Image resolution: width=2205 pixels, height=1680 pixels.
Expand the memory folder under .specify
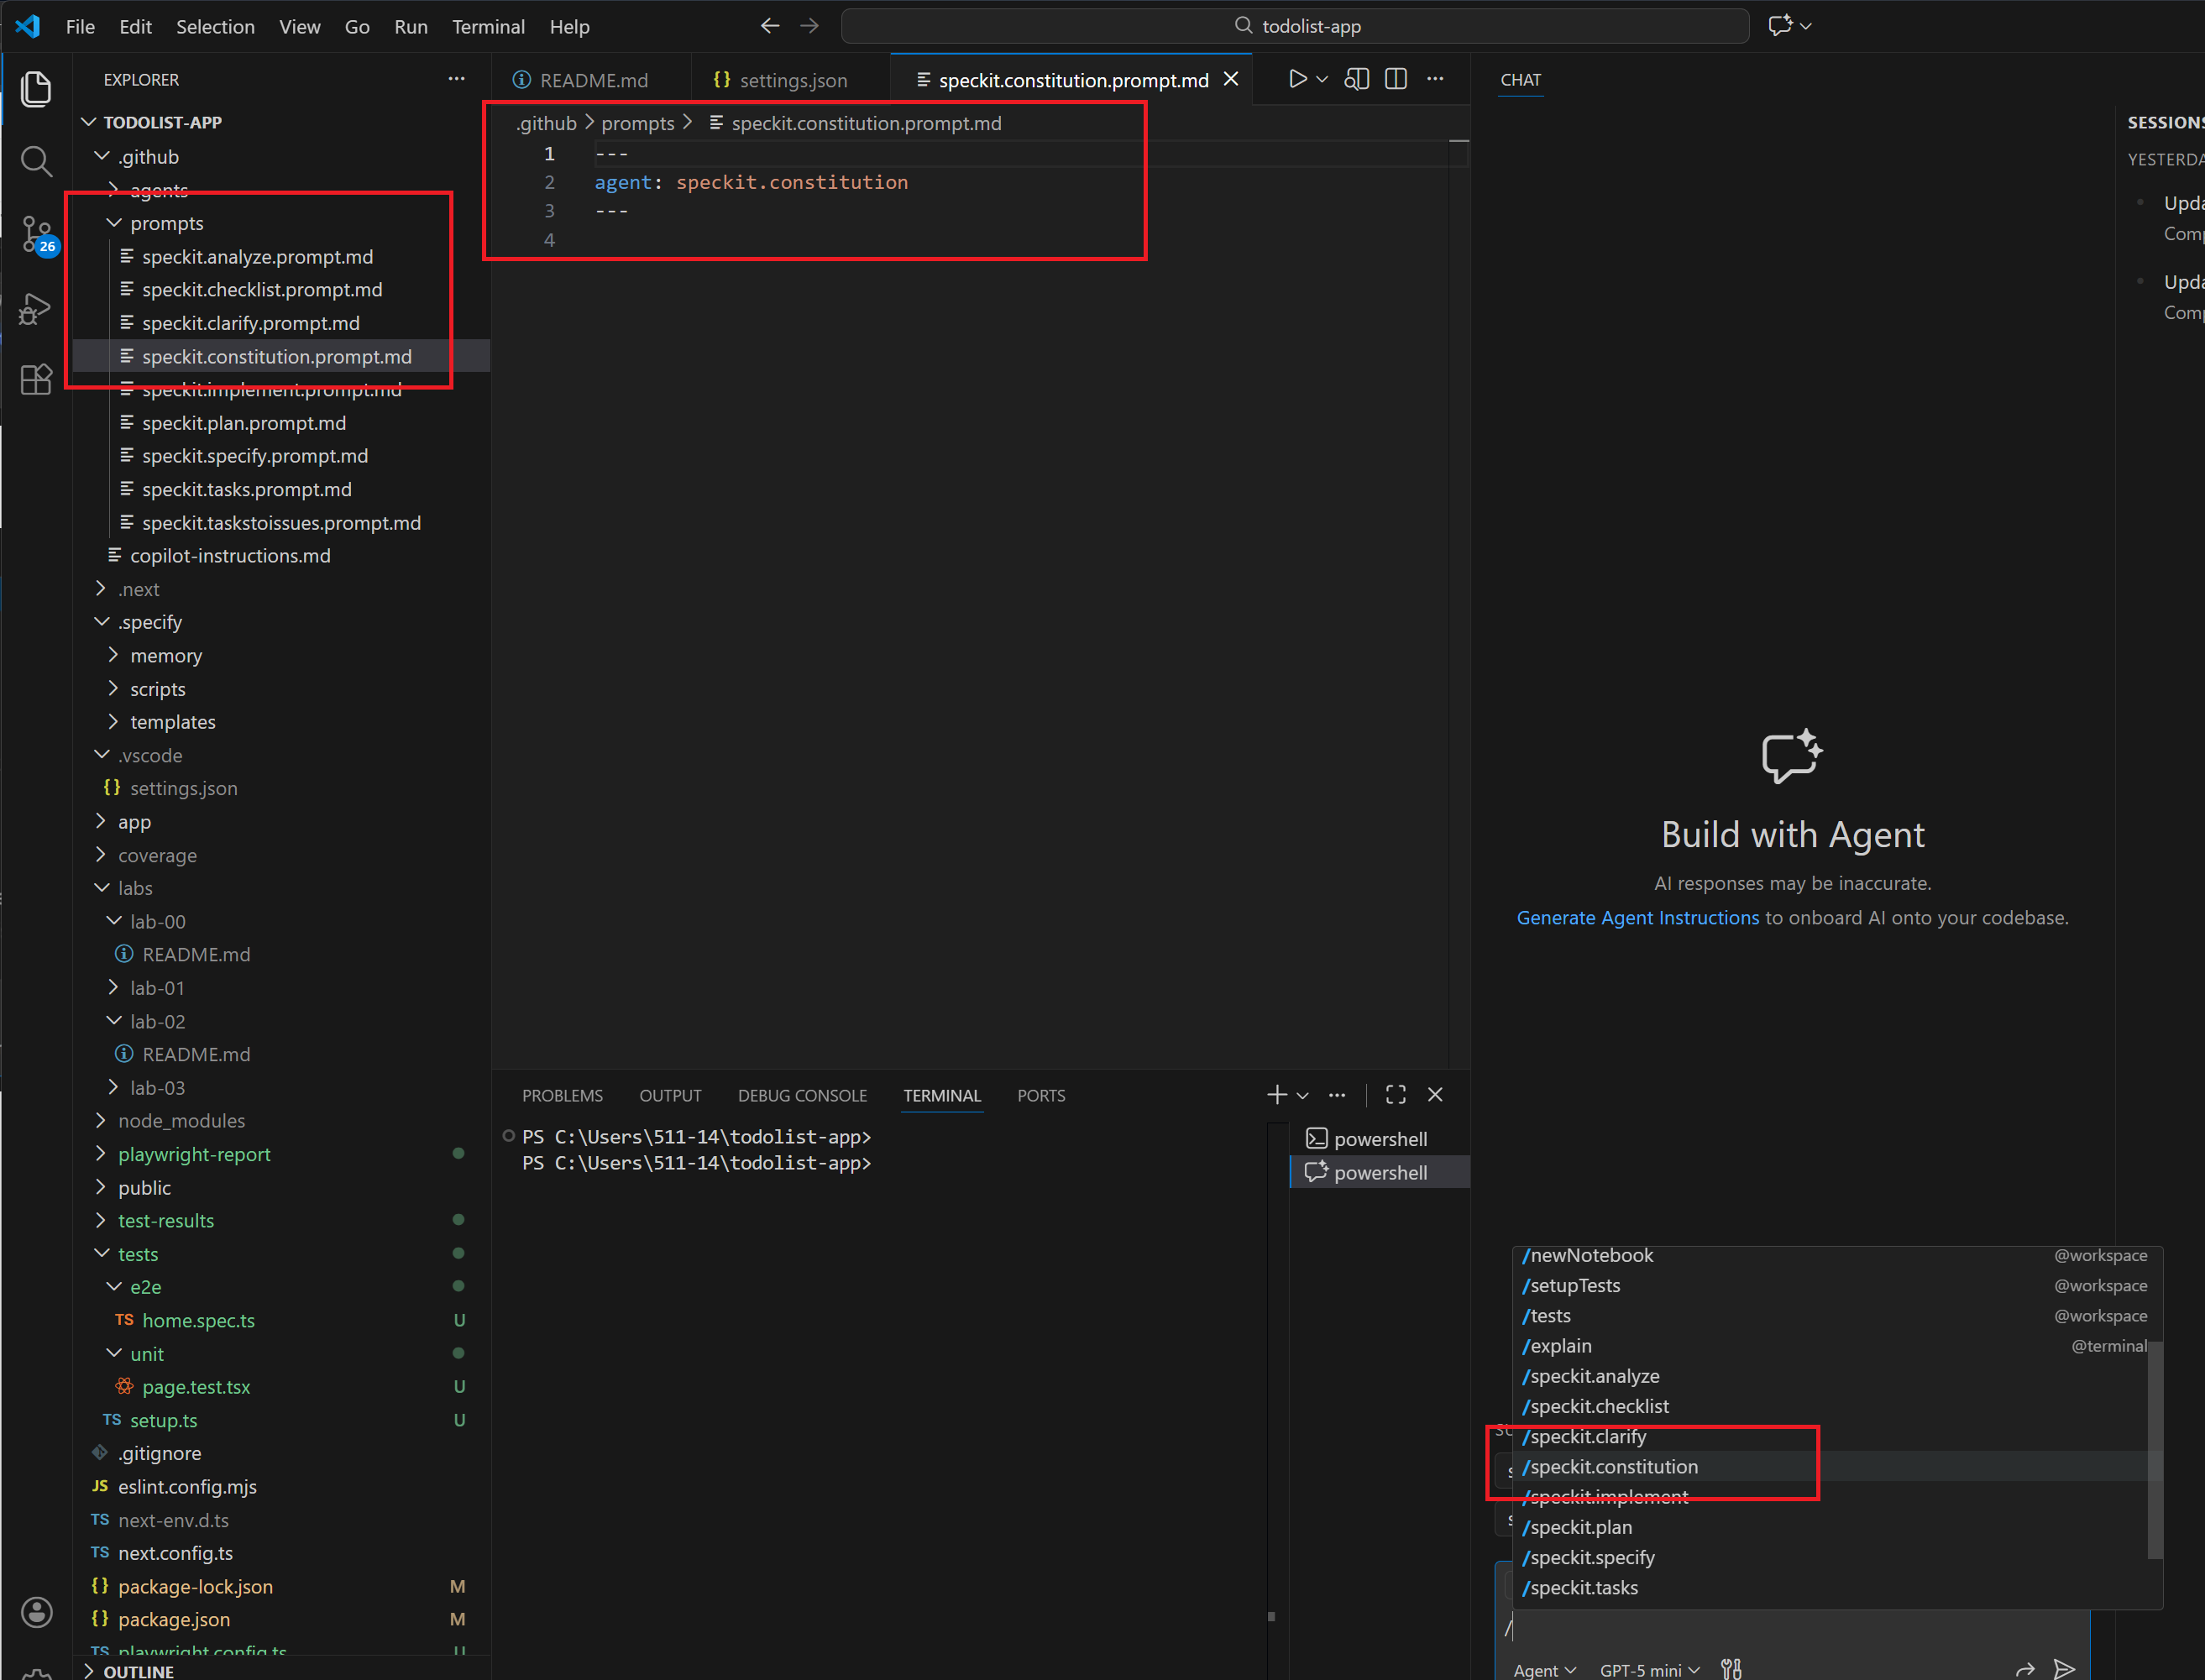166,656
